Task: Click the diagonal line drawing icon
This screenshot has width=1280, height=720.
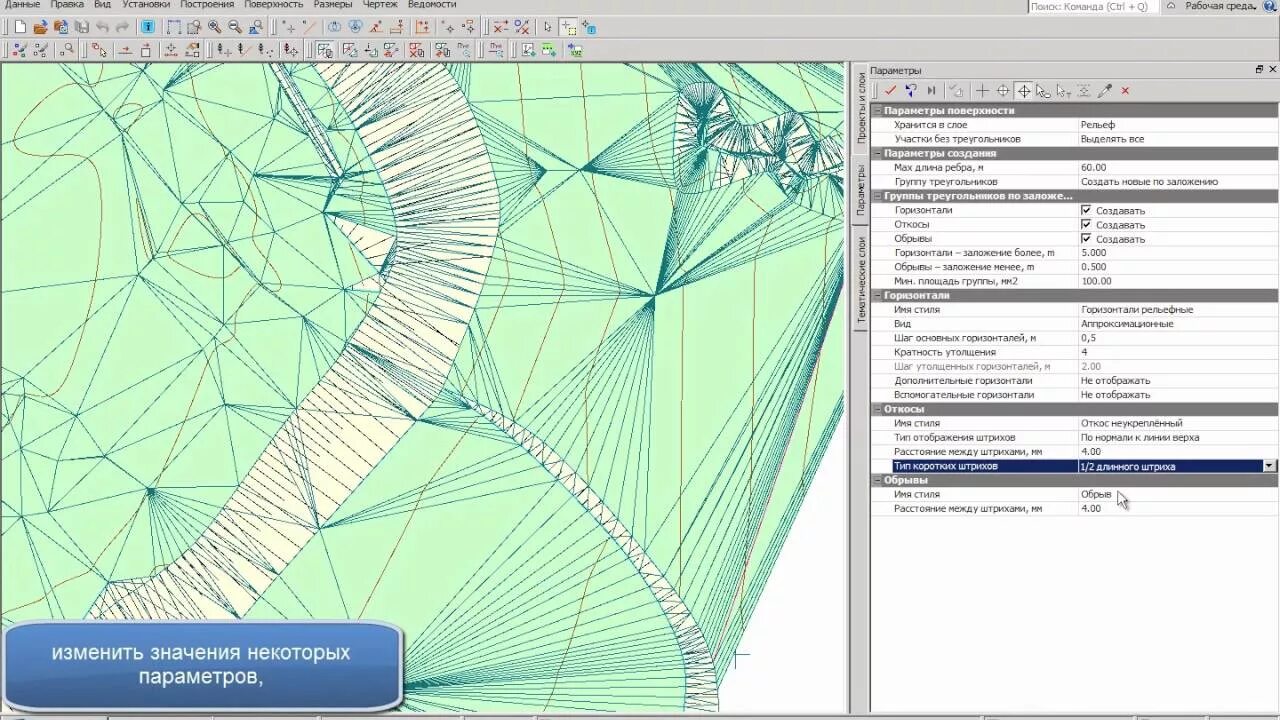Action: pyautogui.click(x=309, y=27)
